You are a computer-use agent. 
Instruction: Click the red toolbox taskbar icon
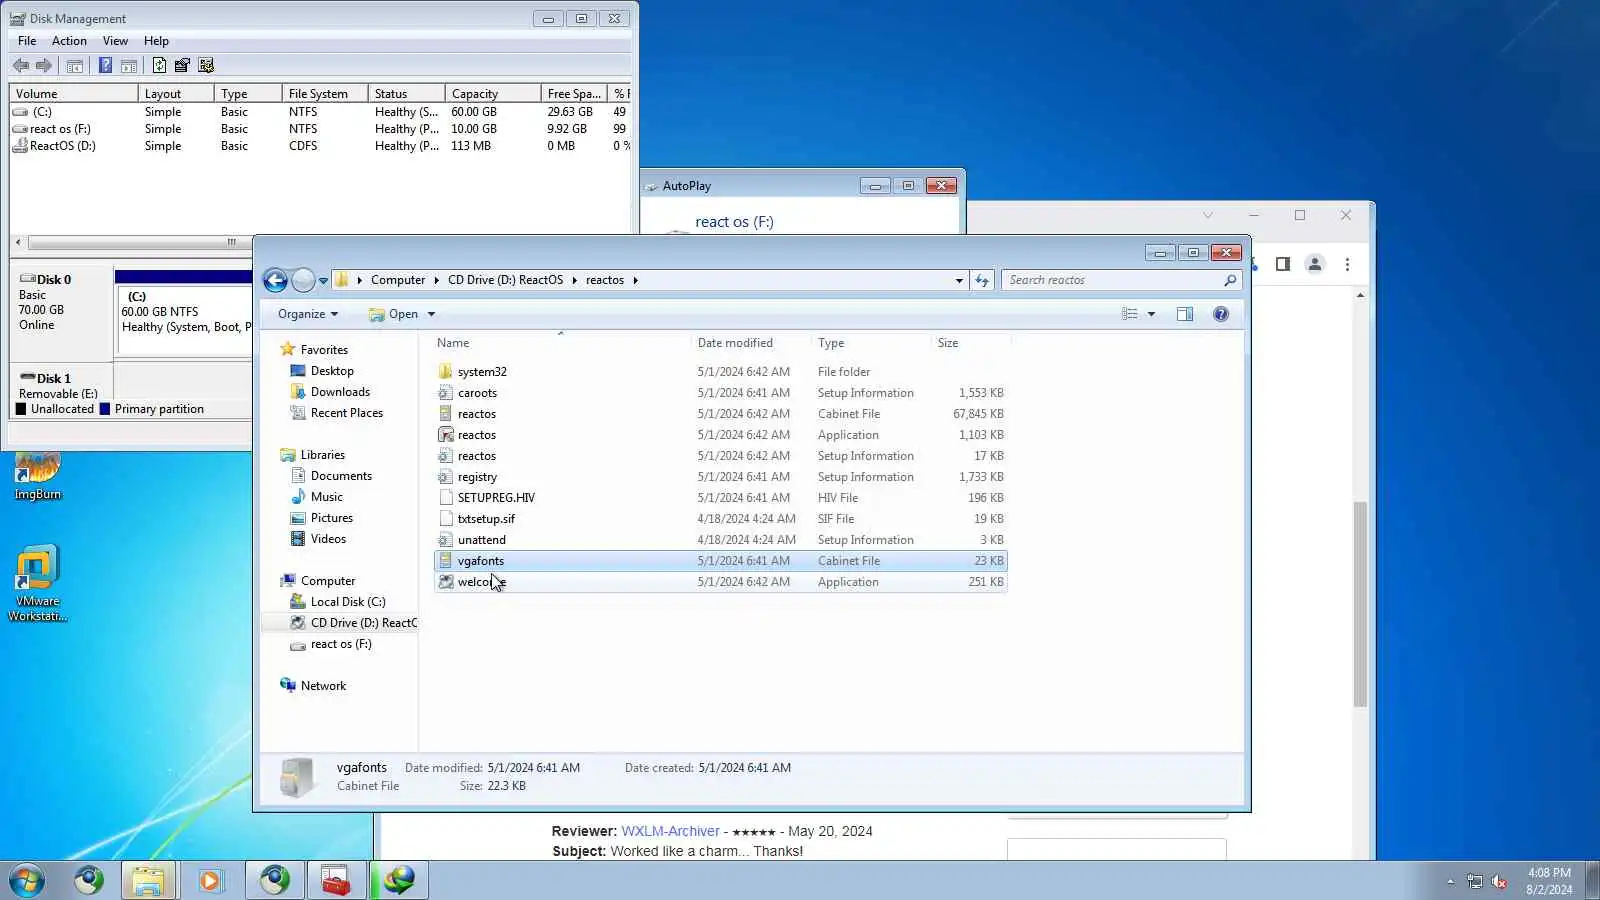(336, 881)
